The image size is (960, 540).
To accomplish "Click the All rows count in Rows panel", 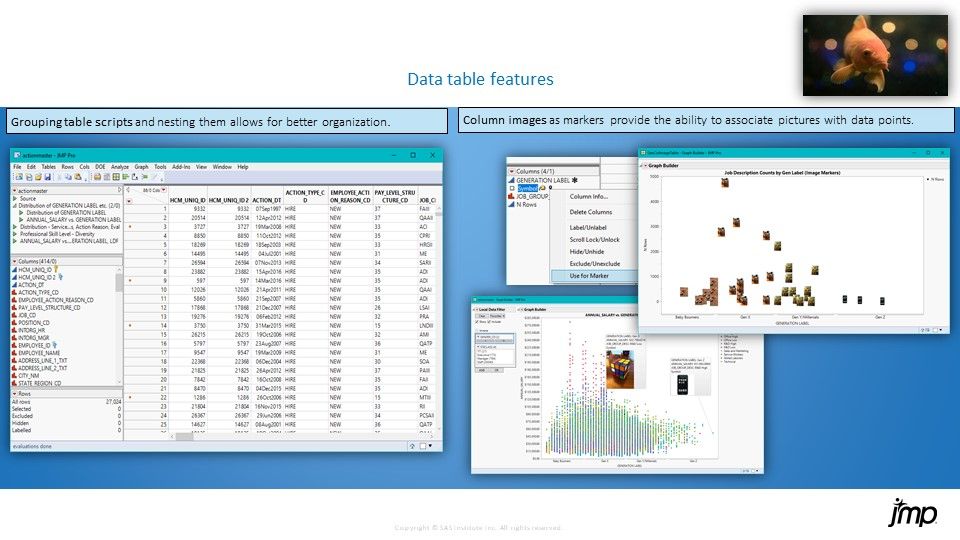I will tap(113, 402).
